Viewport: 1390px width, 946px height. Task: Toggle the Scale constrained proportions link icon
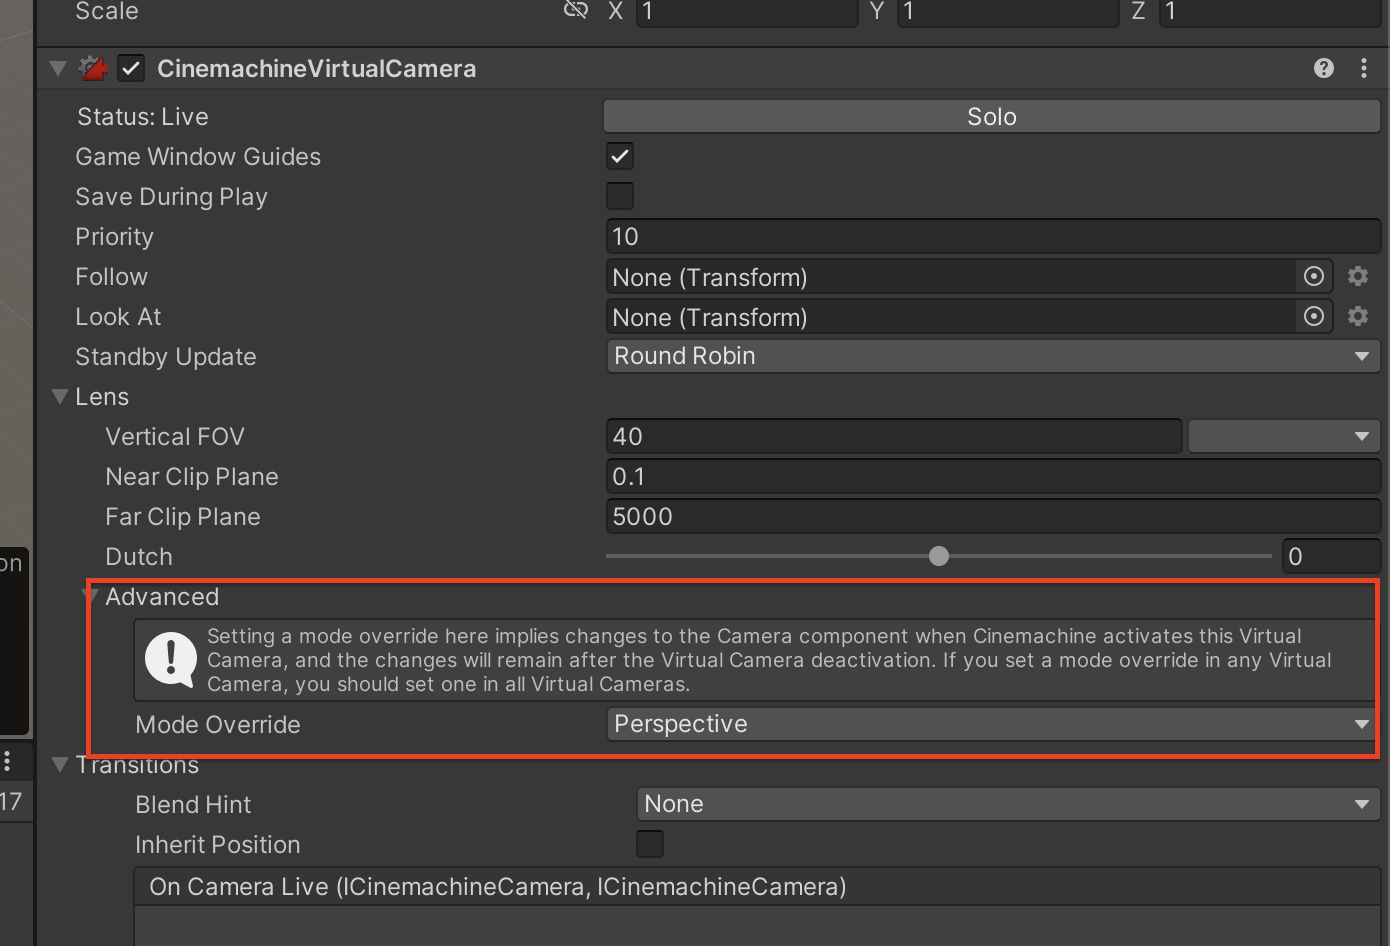tap(576, 11)
